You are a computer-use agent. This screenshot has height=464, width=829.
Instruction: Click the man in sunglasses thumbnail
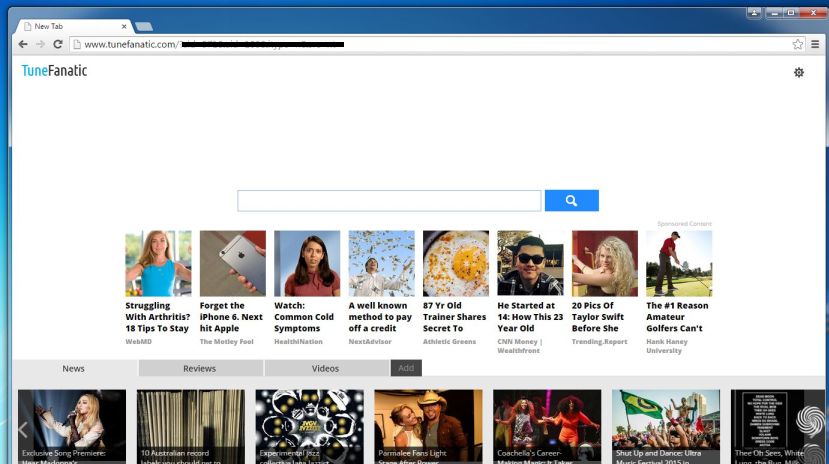(x=530, y=263)
